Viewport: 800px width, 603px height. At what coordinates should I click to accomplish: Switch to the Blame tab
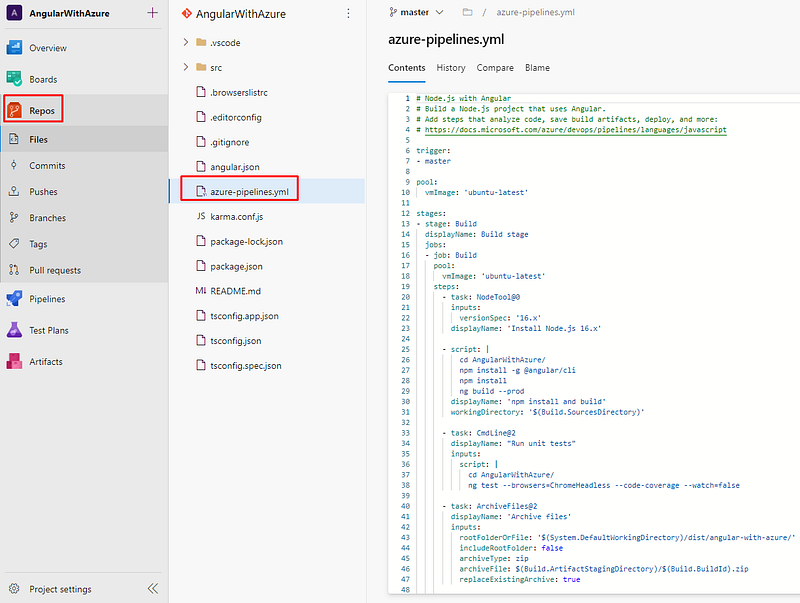[x=537, y=68]
